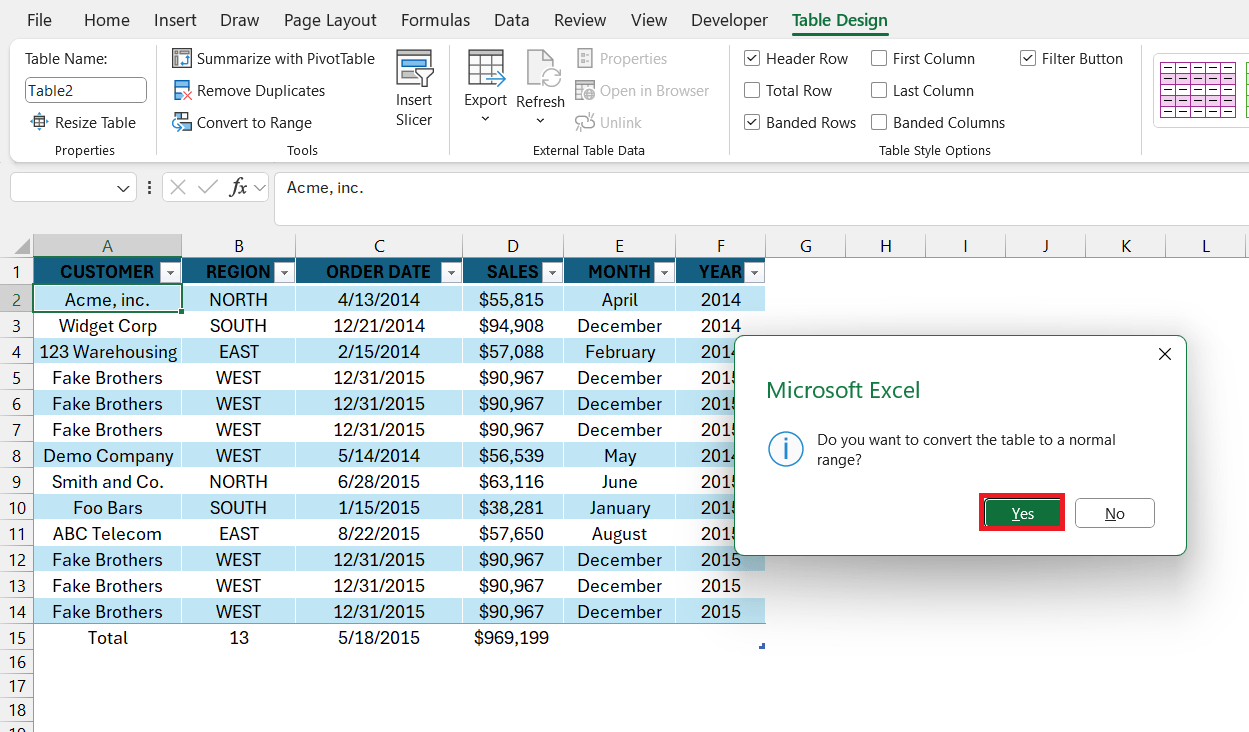Pick the purple table style swatch
The height and width of the screenshot is (732, 1249).
pos(1197,90)
